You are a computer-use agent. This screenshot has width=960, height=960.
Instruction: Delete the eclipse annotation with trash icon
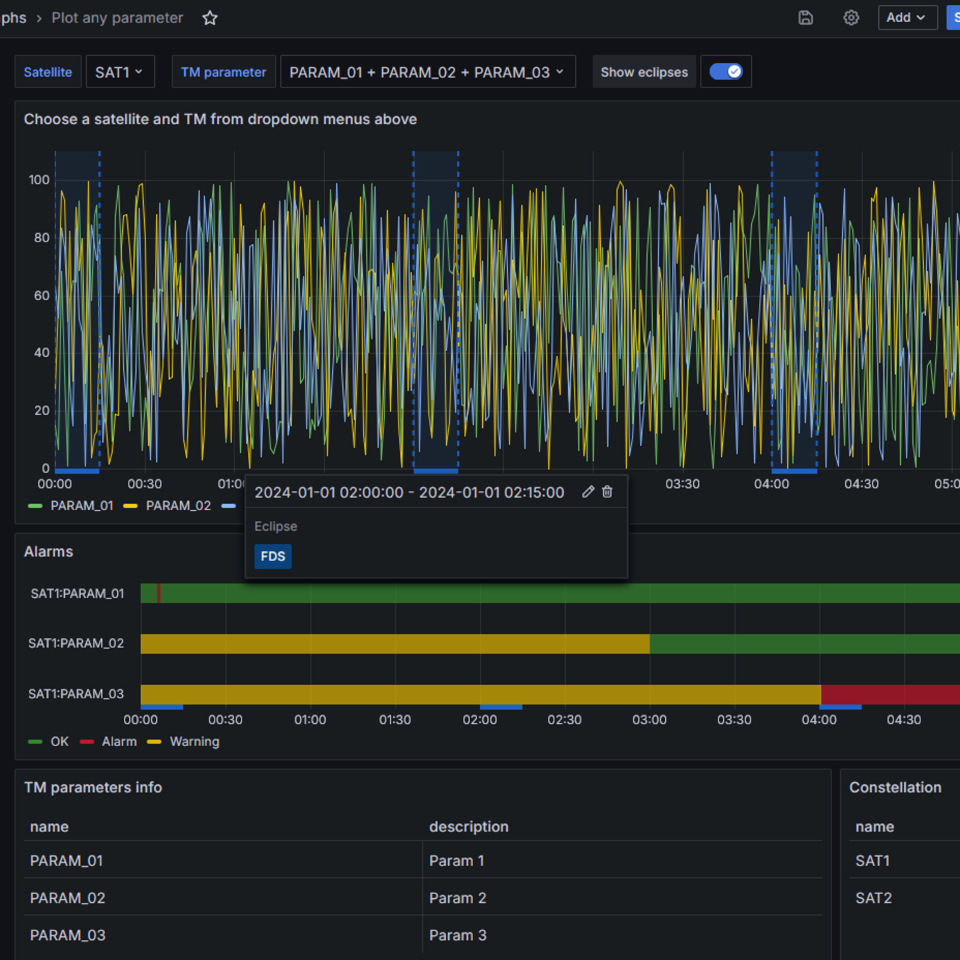tap(607, 492)
